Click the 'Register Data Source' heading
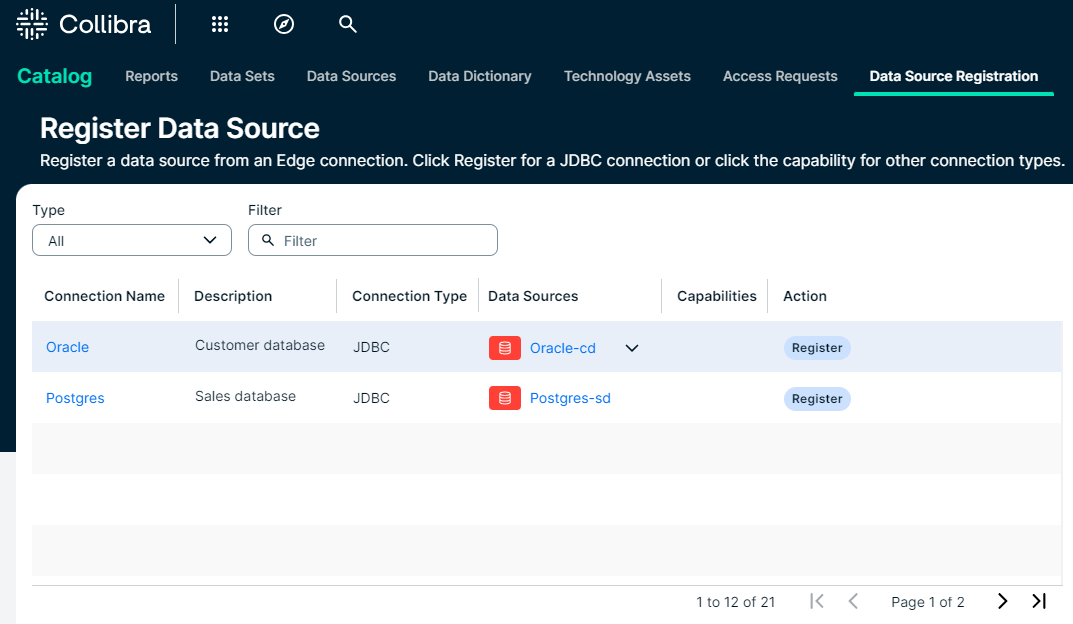This screenshot has height=624, width=1073. 180,129
